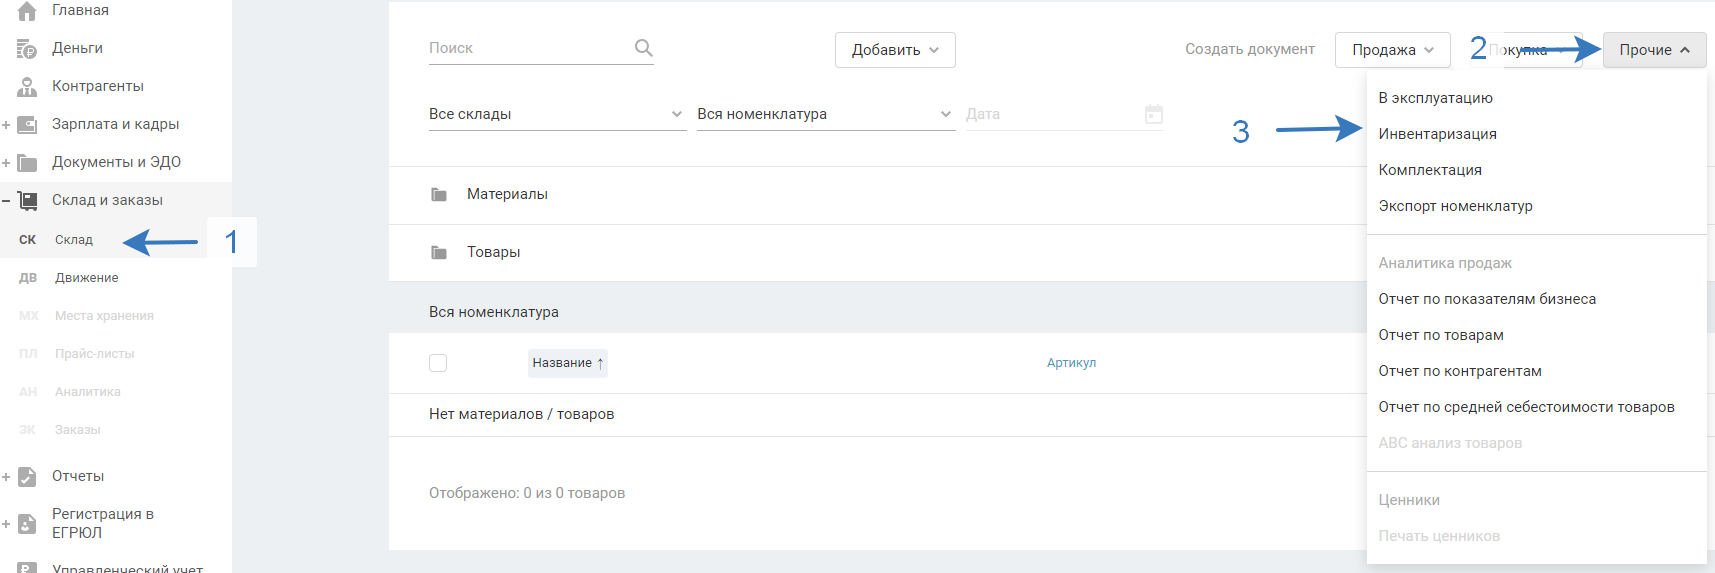Select Комплектация menu item
This screenshot has width=1715, height=573.
pos(1536,170)
